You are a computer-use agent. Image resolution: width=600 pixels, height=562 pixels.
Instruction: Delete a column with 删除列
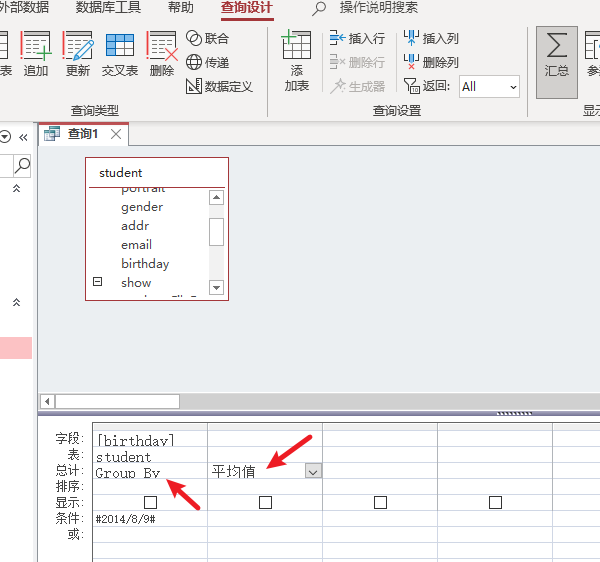(431, 62)
